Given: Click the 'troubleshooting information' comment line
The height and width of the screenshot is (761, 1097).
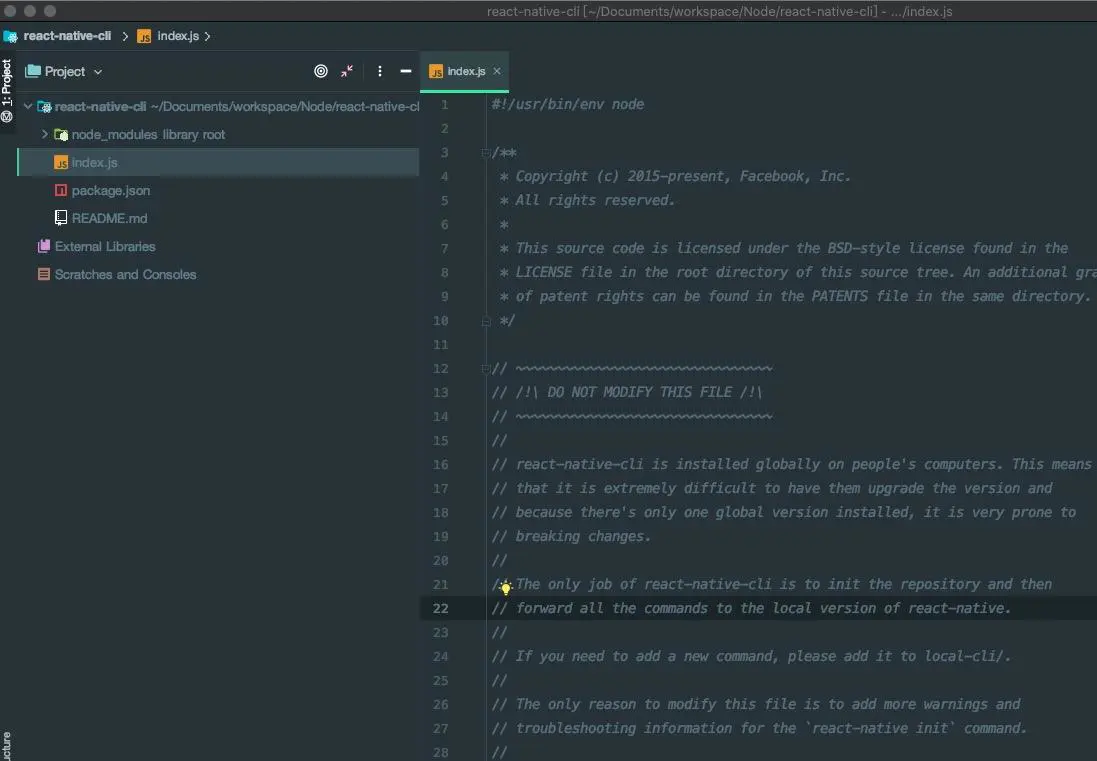Looking at the screenshot, I should (759, 728).
